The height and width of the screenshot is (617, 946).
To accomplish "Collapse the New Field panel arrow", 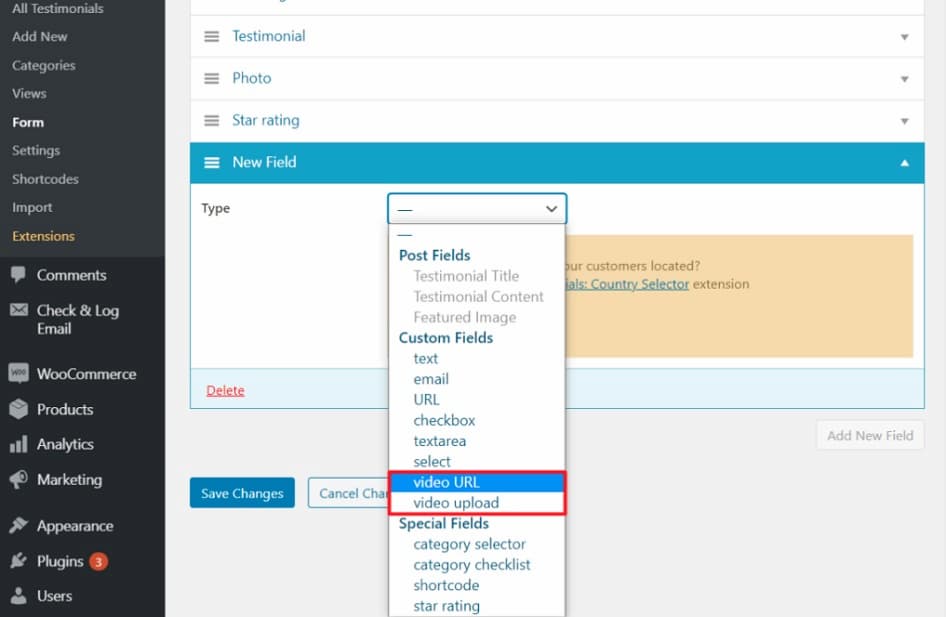I will pyautogui.click(x=904, y=163).
